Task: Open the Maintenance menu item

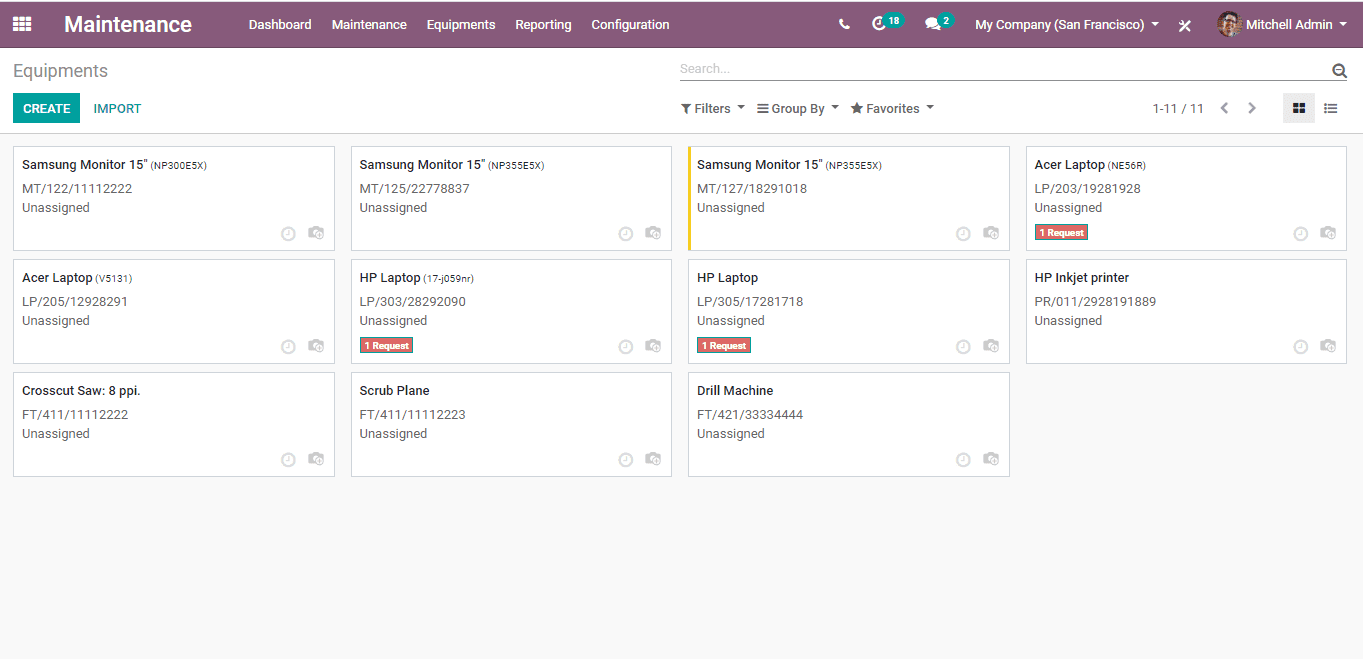Action: [369, 24]
